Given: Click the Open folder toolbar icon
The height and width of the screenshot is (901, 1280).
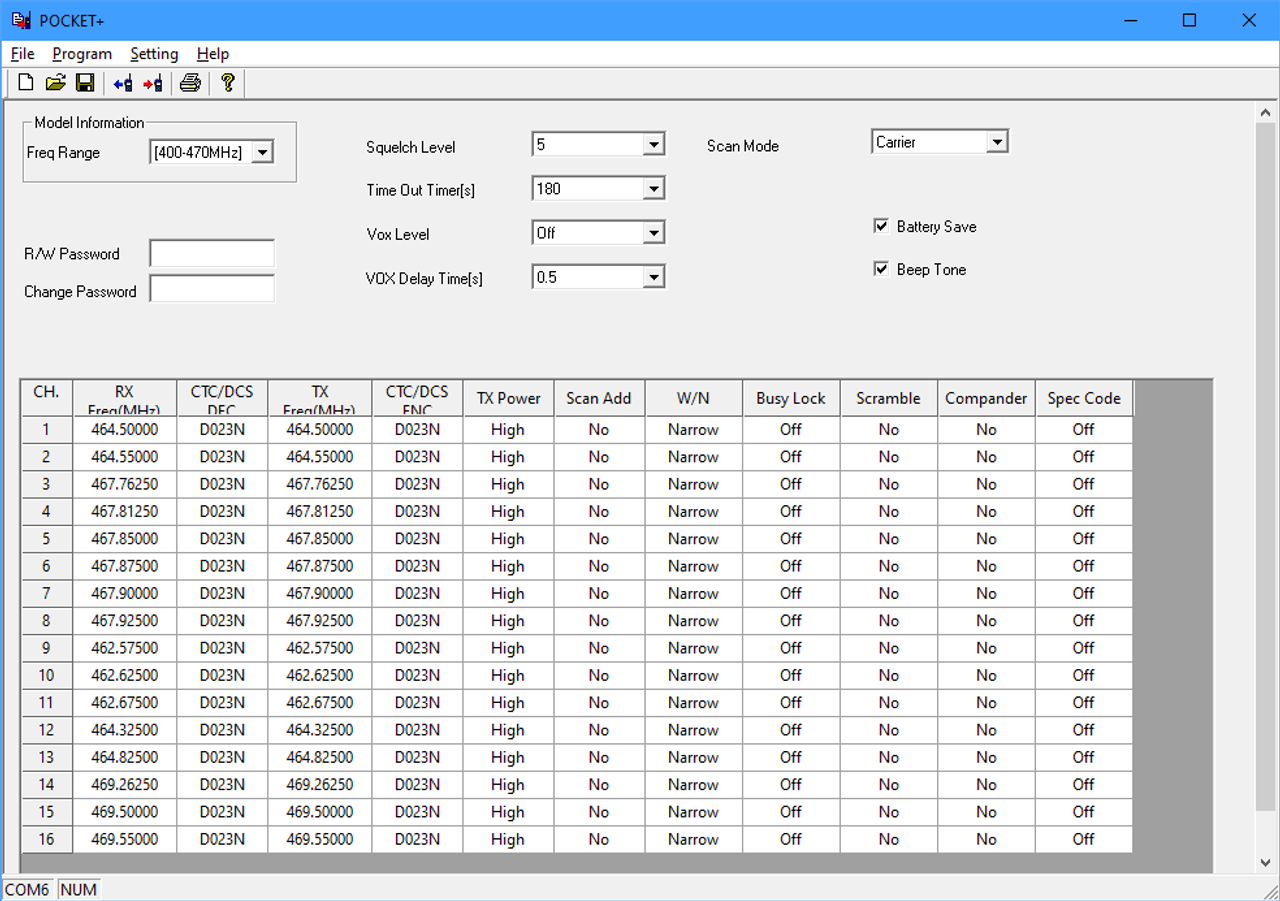Looking at the screenshot, I should pyautogui.click(x=55, y=83).
